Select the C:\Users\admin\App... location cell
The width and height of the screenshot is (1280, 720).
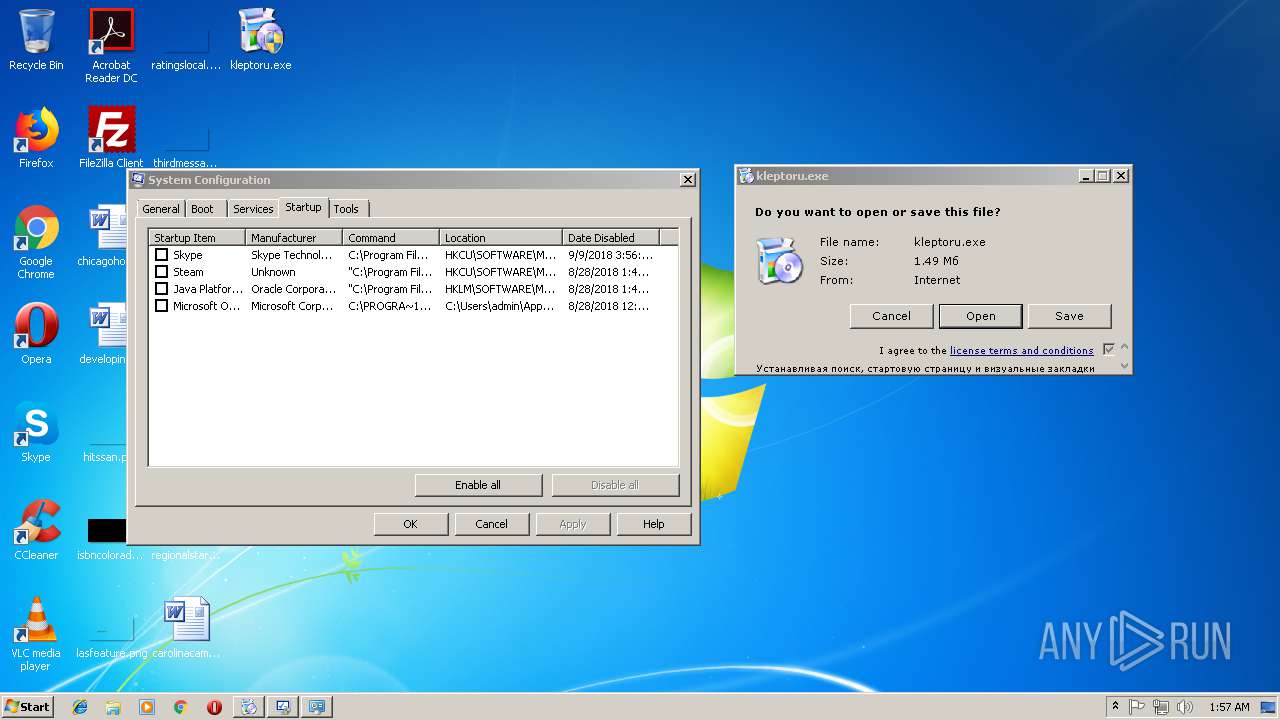pyautogui.click(x=499, y=306)
